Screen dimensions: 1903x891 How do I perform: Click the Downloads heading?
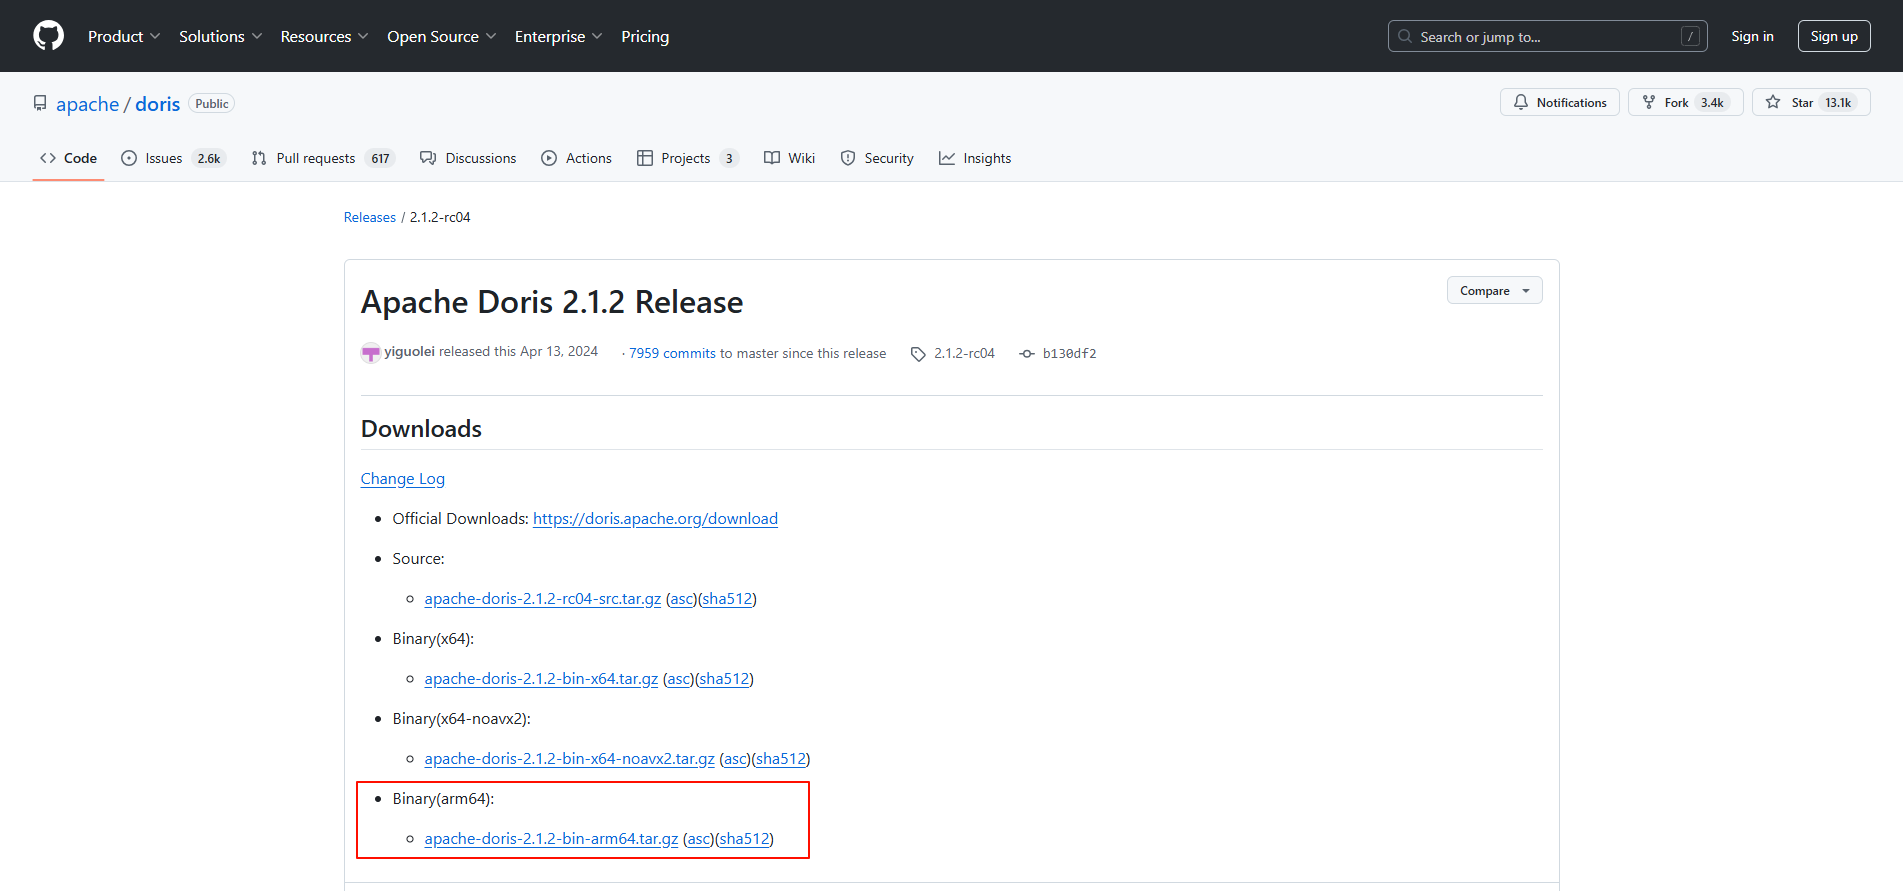click(421, 429)
